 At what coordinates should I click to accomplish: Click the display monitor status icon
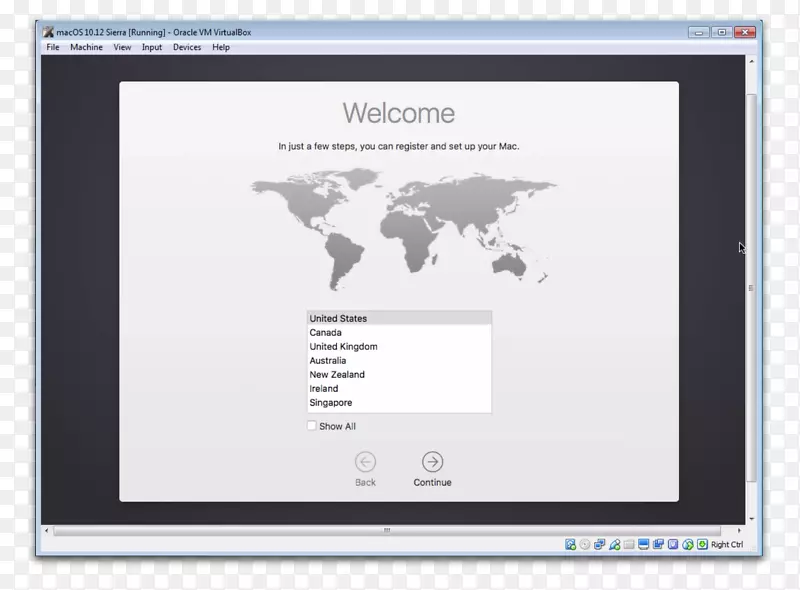point(645,545)
